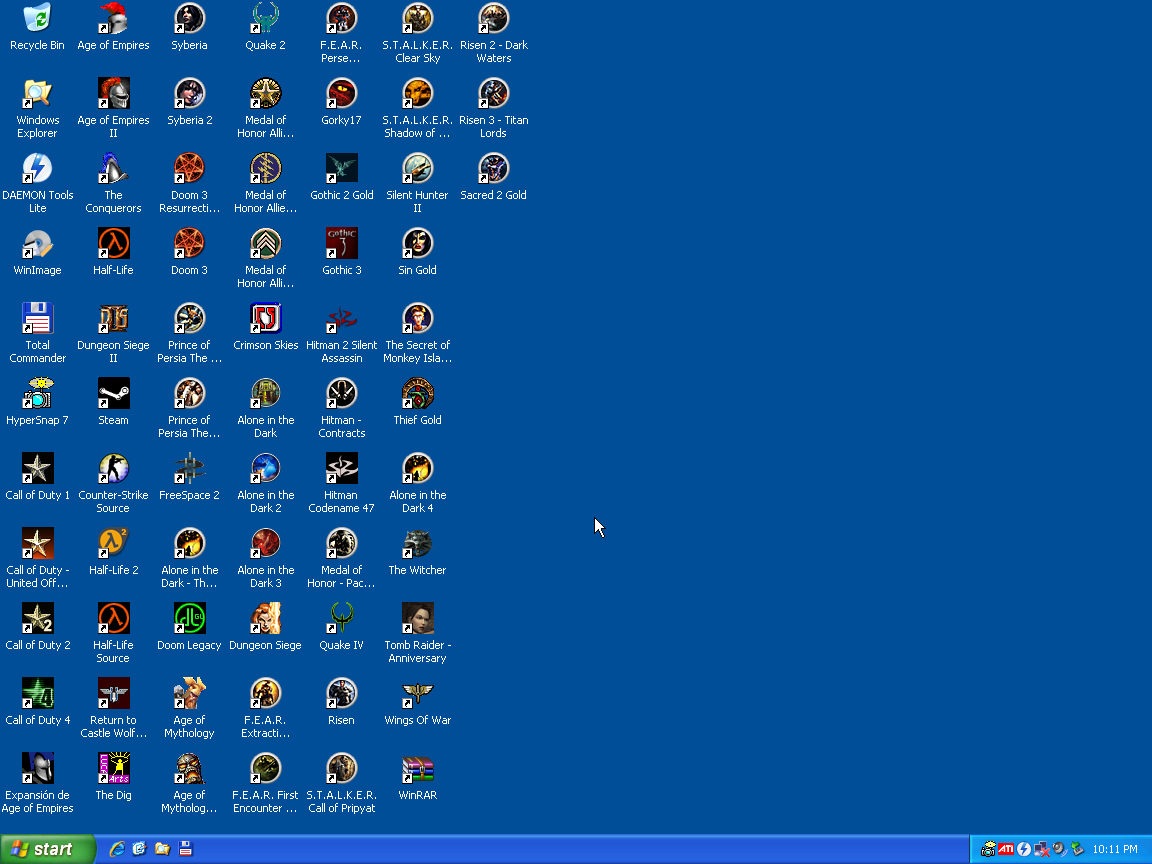The width and height of the screenshot is (1152, 864).
Task: Select the WinImage desktop icon
Action: [37, 244]
